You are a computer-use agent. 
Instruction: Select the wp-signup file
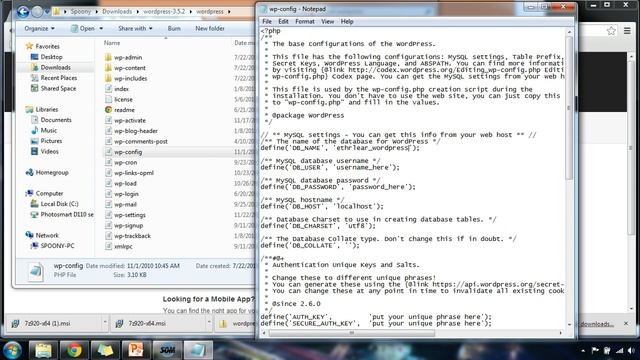(129, 225)
